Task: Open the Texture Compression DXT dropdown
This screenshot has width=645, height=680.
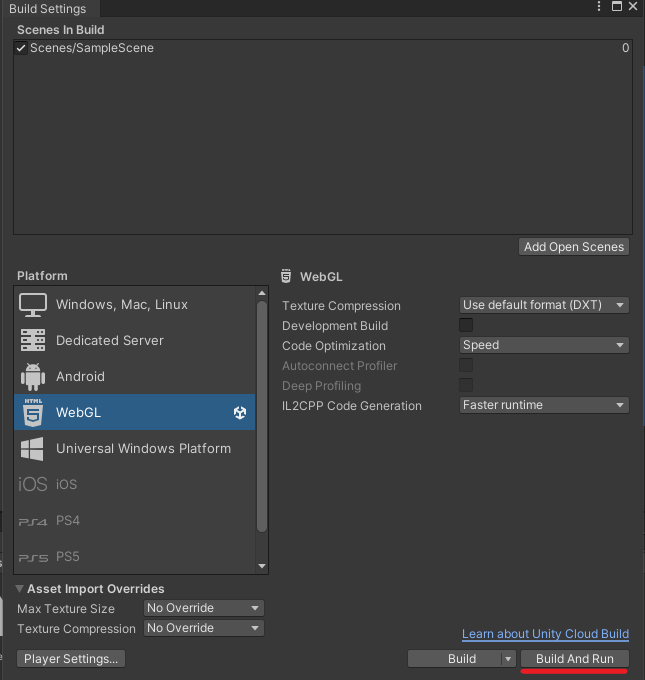Action: pos(544,305)
